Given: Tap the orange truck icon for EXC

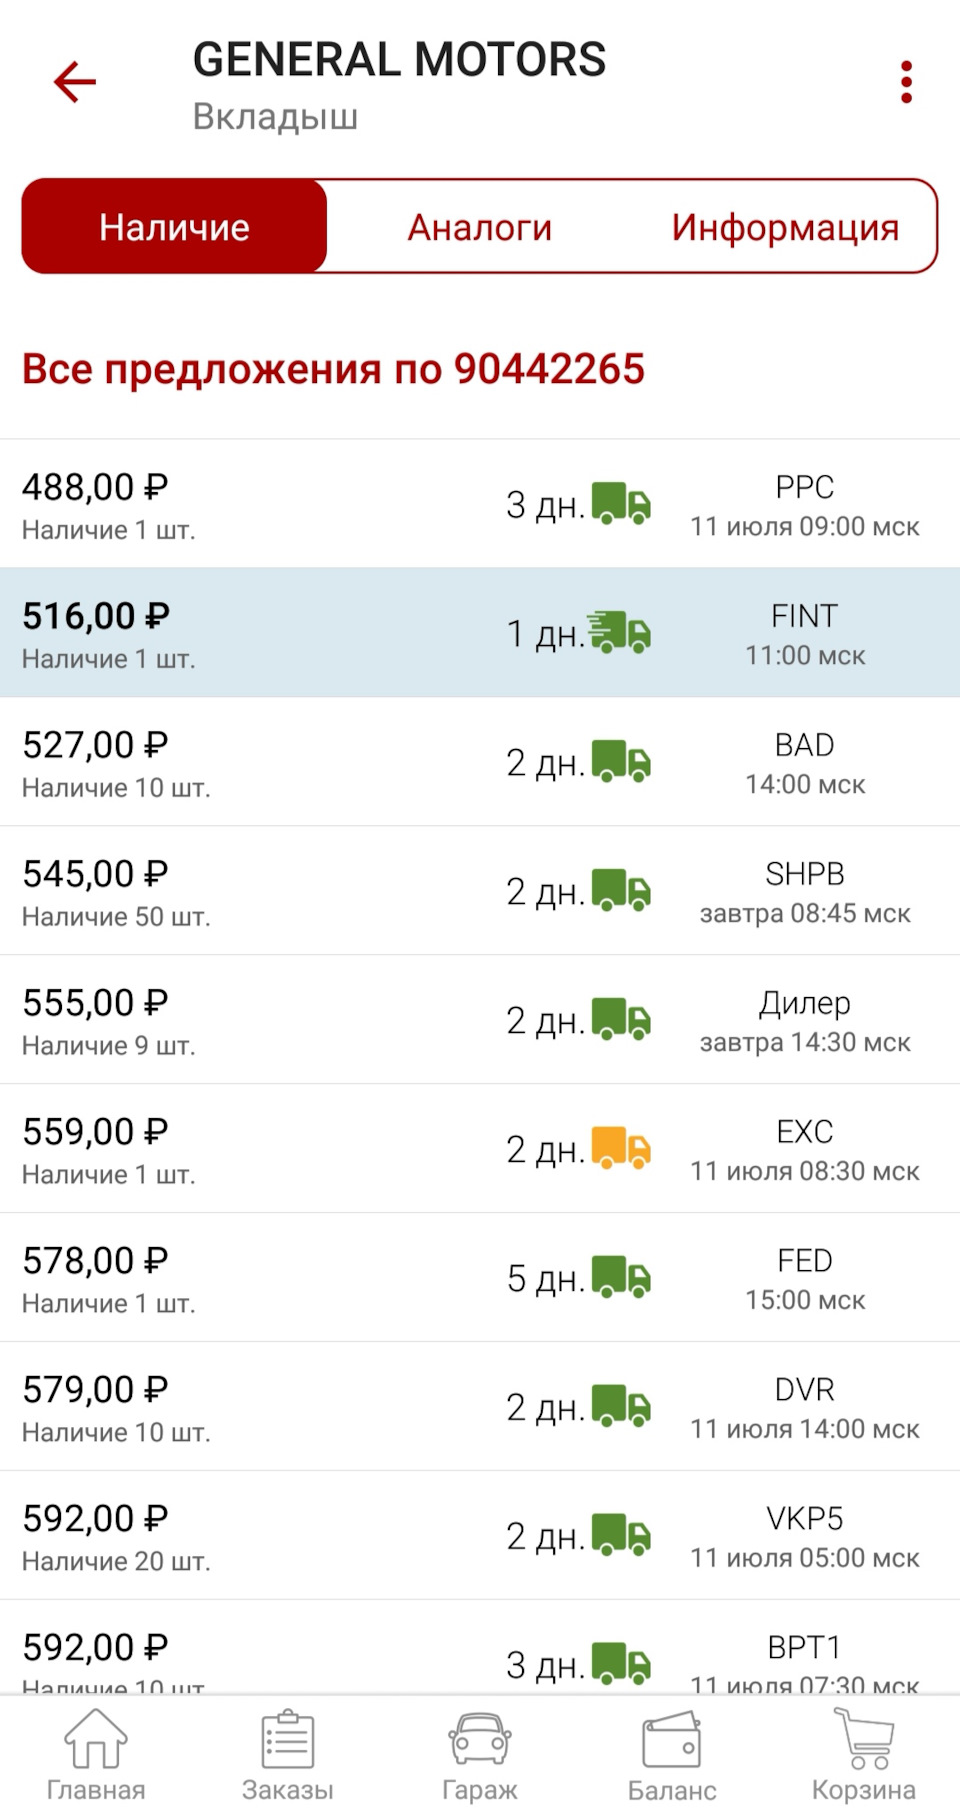Looking at the screenshot, I should 621,1148.
